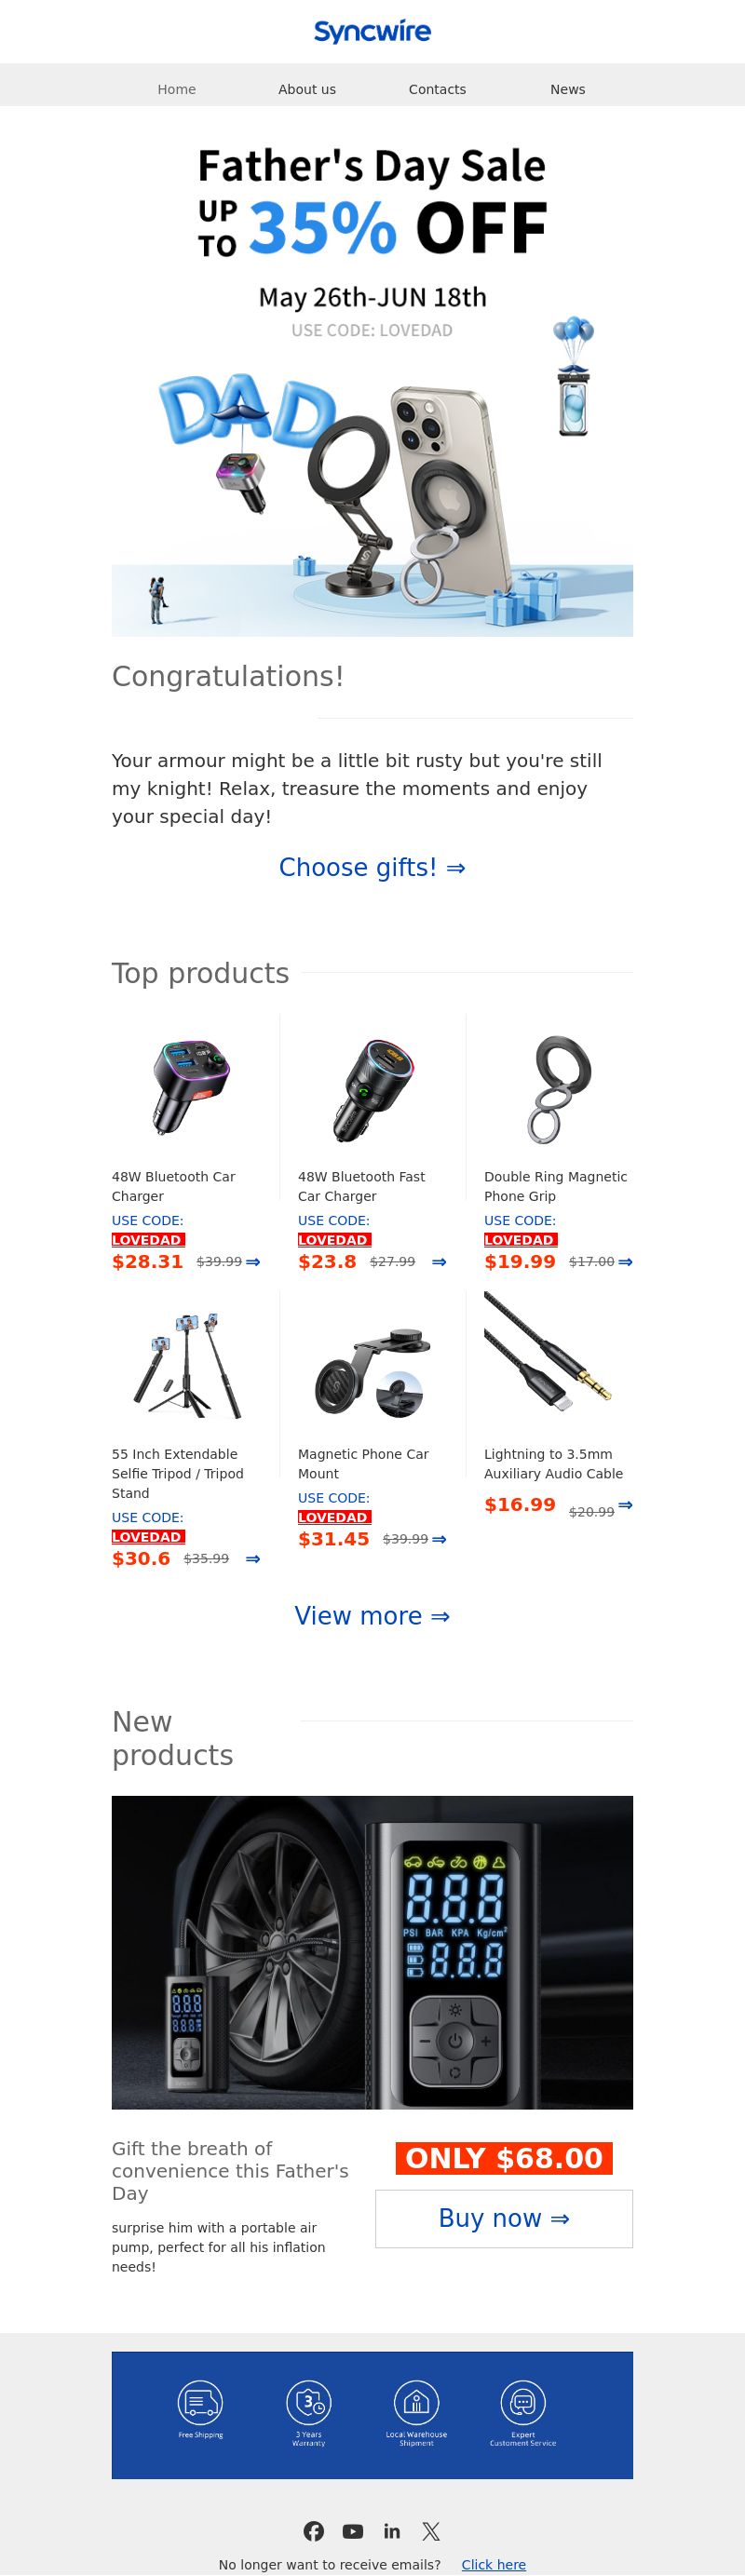Viewport: 745px width, 2576px height.
Task: Click the unsubscribe Click here link
Action: click(x=494, y=2565)
